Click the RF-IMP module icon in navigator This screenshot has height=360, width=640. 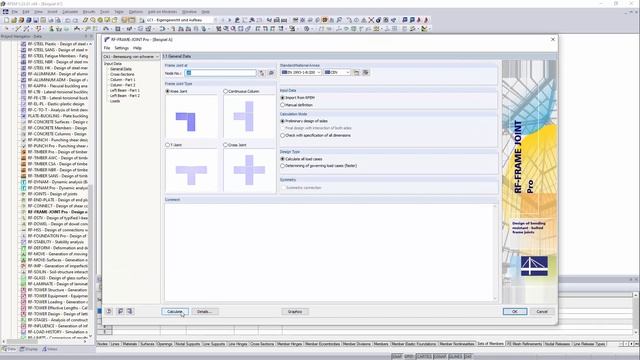(x=24, y=266)
